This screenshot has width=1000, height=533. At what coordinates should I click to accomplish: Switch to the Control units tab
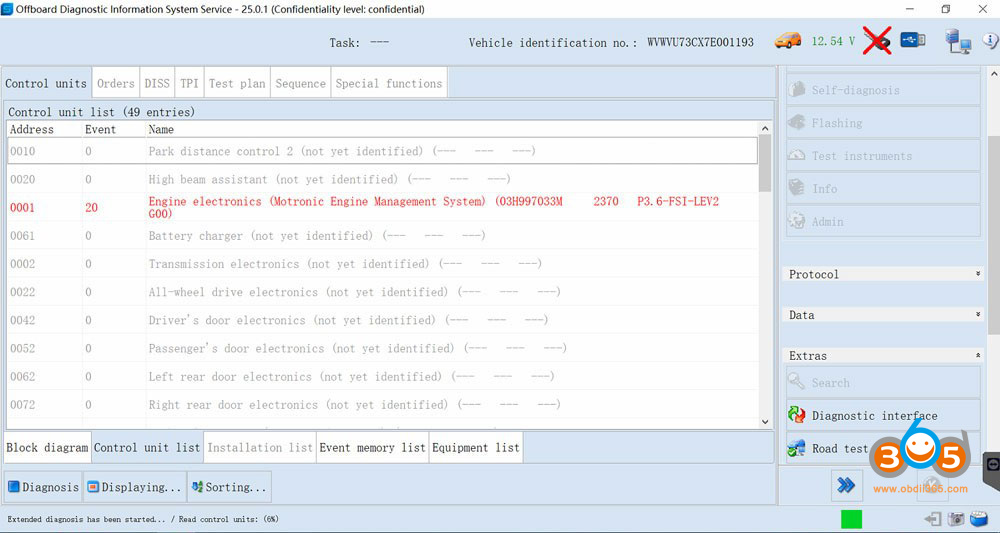point(47,83)
